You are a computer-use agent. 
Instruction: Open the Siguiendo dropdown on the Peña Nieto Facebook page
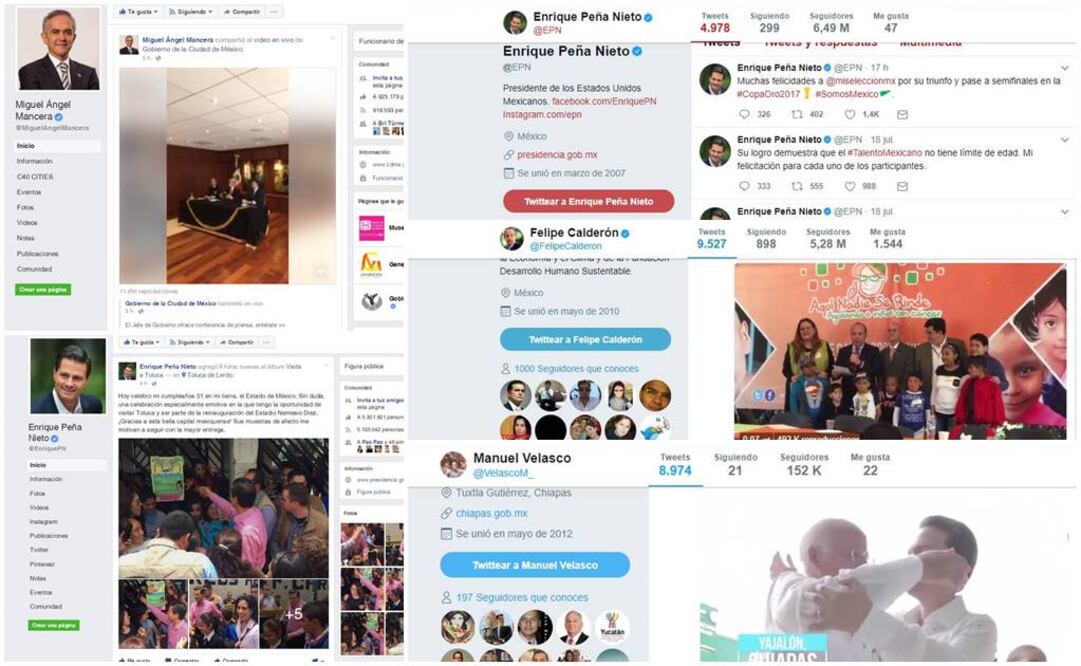pos(190,342)
